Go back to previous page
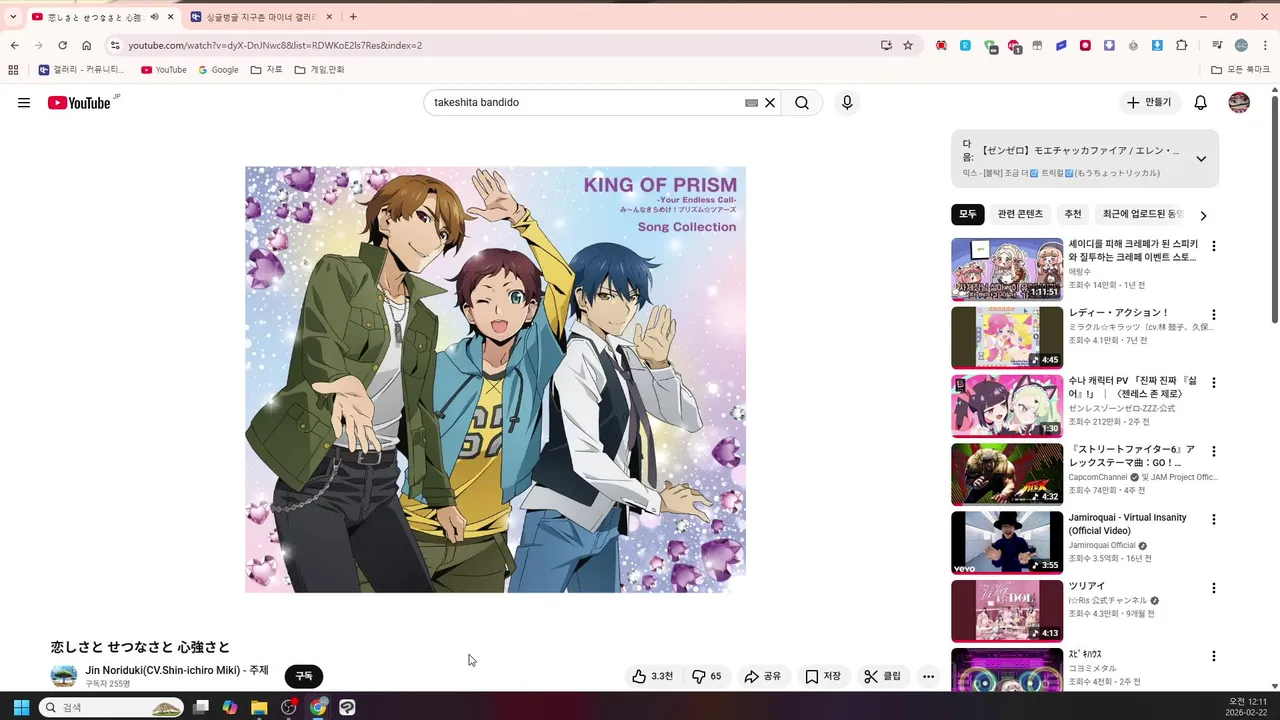 [14, 45]
